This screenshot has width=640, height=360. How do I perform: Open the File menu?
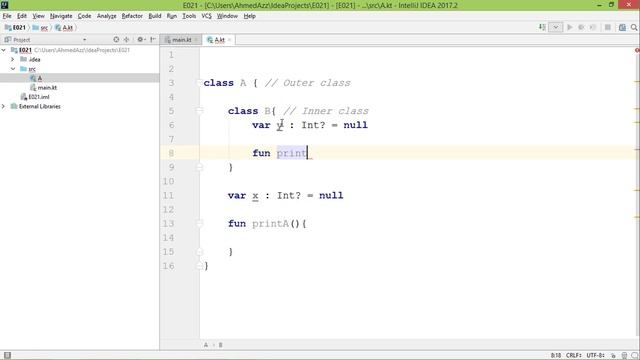(x=7, y=16)
